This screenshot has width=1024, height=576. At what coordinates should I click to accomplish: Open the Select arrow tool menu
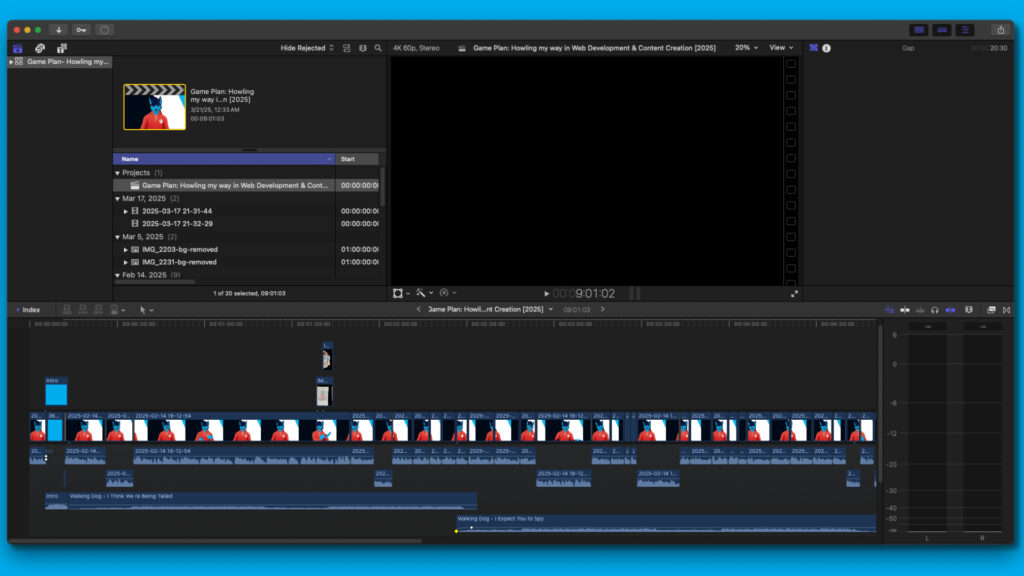click(x=146, y=310)
